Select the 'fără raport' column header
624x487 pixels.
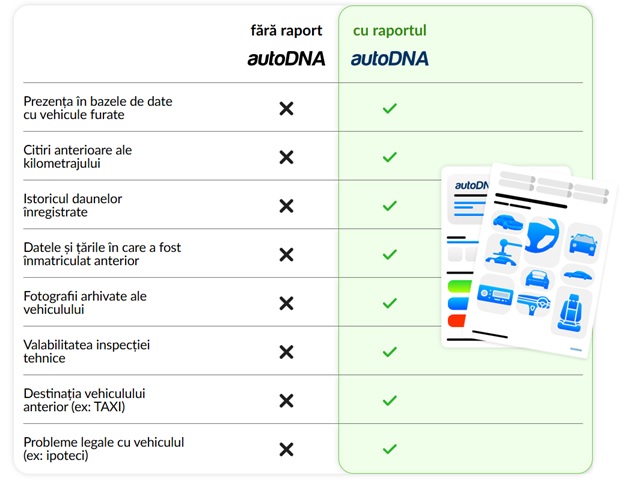pos(286,31)
